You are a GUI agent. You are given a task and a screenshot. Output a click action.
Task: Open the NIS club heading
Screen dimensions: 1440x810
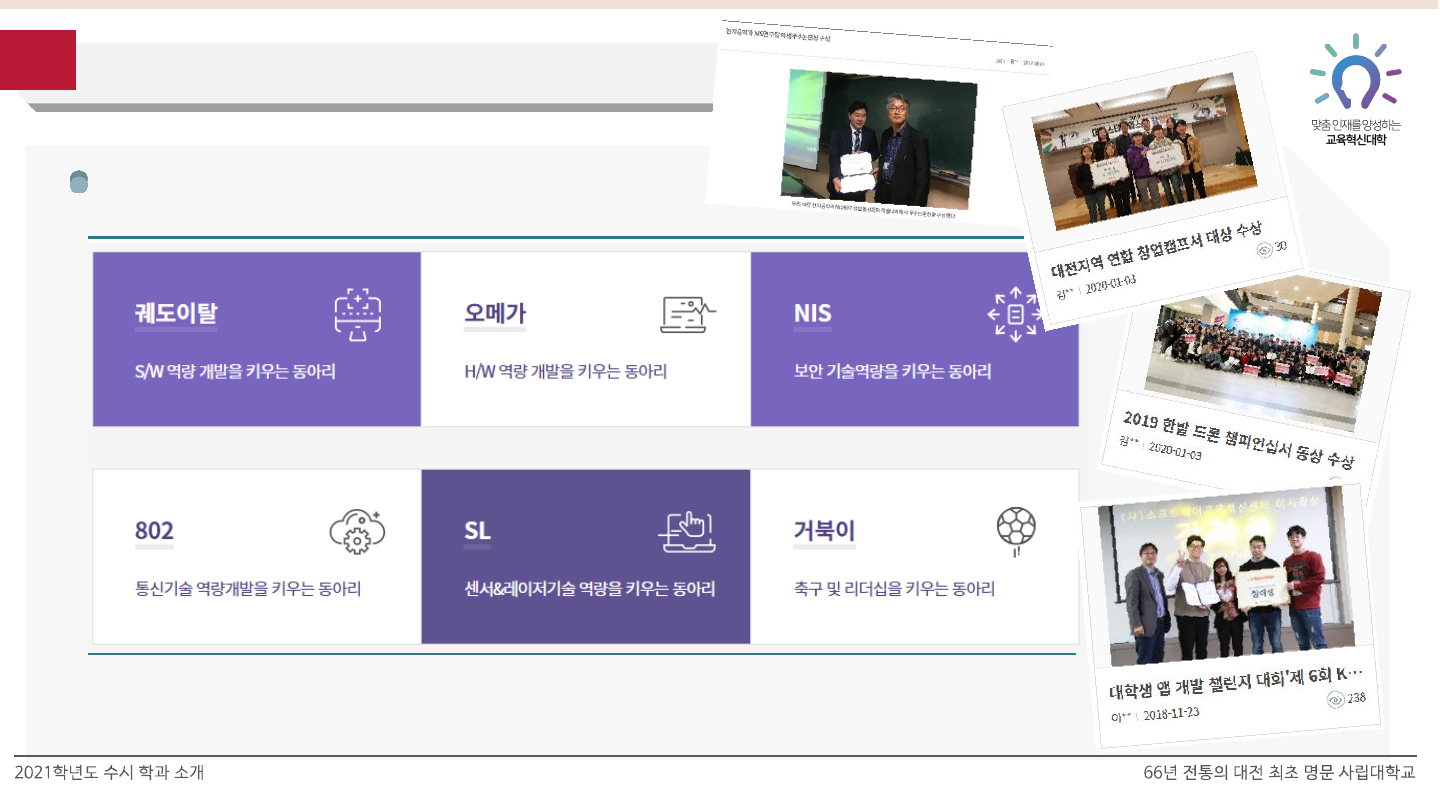point(812,313)
